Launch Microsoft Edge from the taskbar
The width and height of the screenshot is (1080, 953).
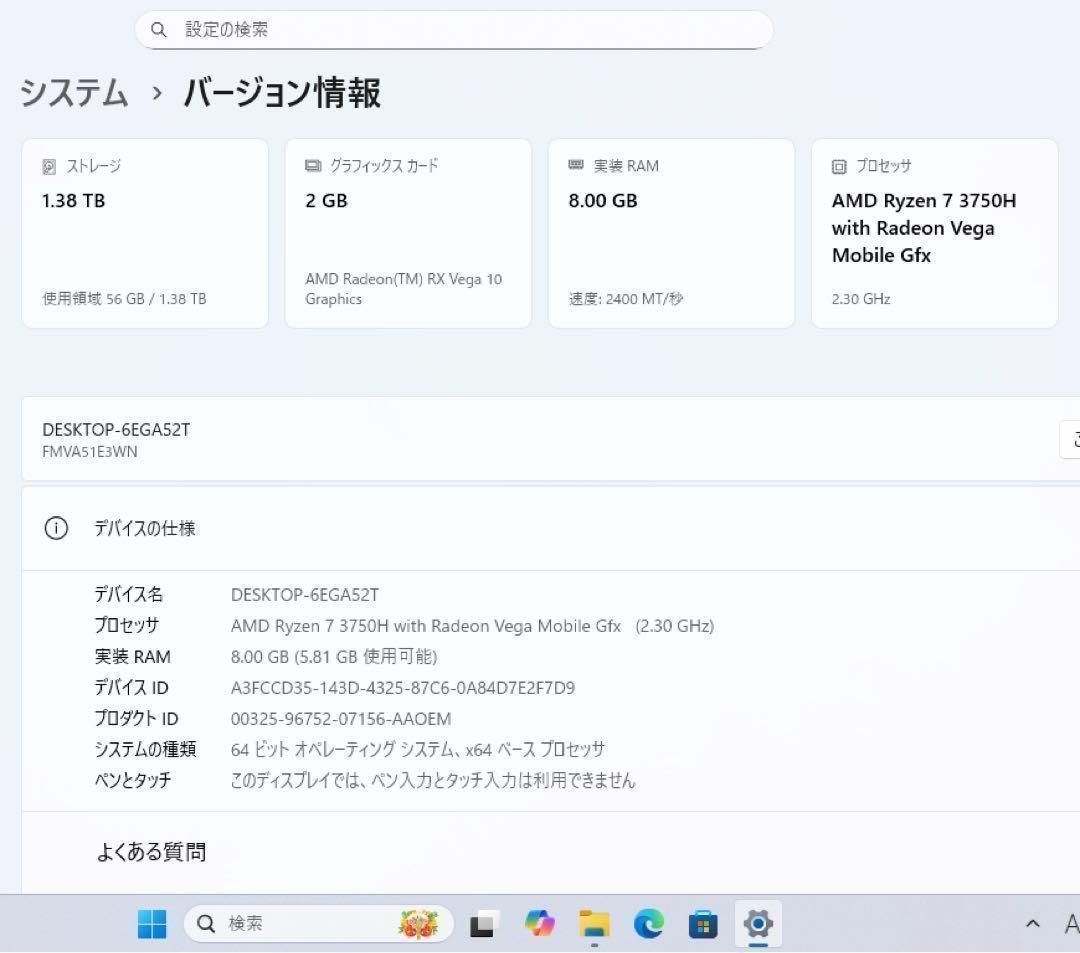coord(649,924)
